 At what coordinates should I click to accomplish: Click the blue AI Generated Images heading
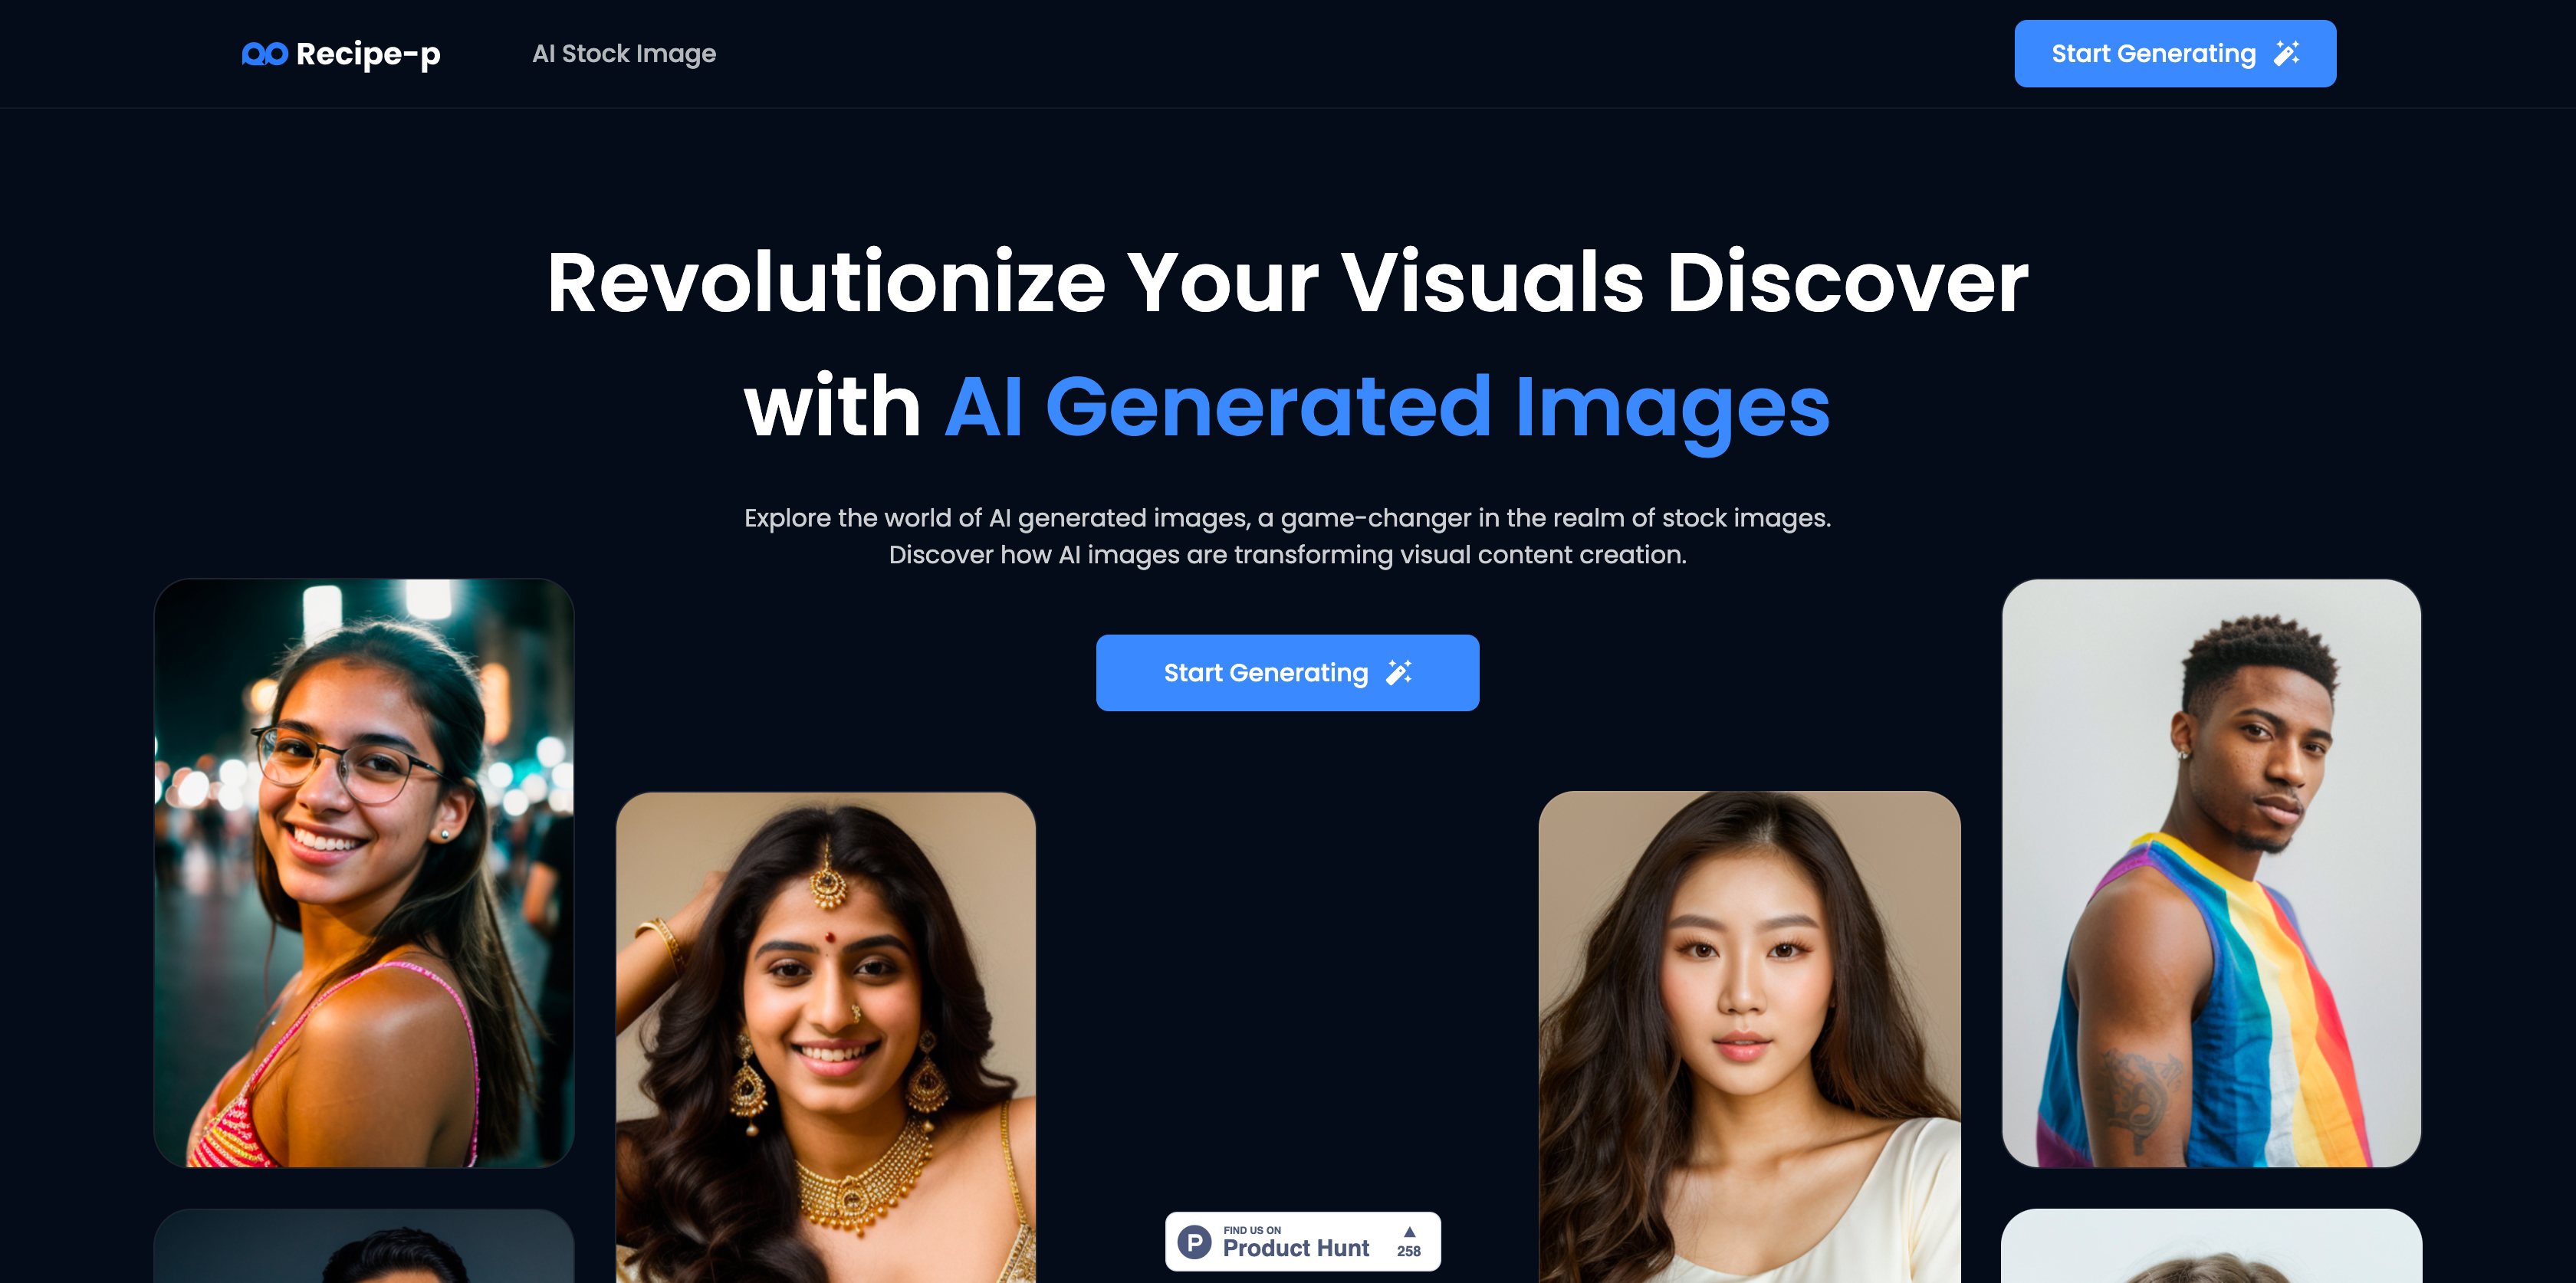[1388, 407]
